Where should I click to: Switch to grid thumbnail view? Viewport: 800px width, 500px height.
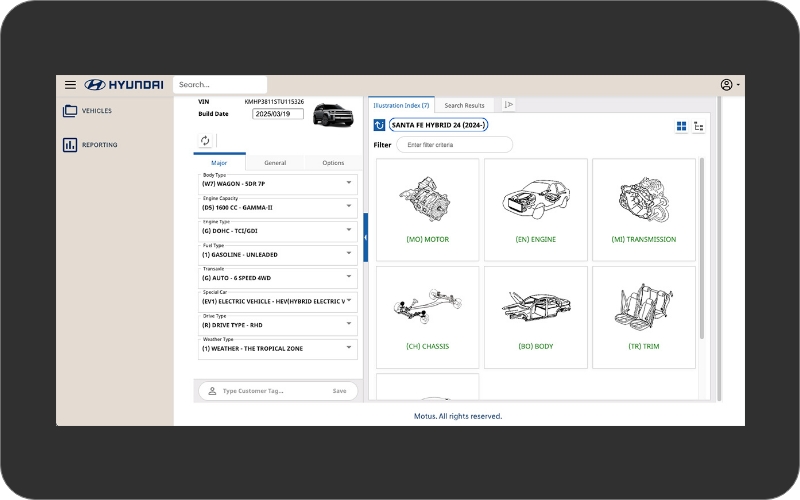click(681, 126)
